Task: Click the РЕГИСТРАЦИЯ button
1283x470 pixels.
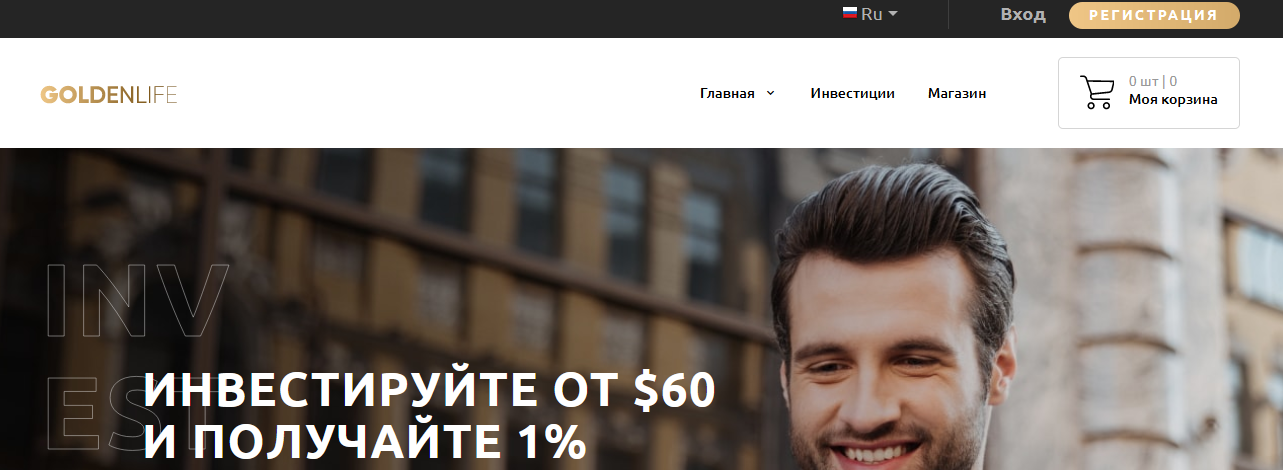Action: [1154, 15]
